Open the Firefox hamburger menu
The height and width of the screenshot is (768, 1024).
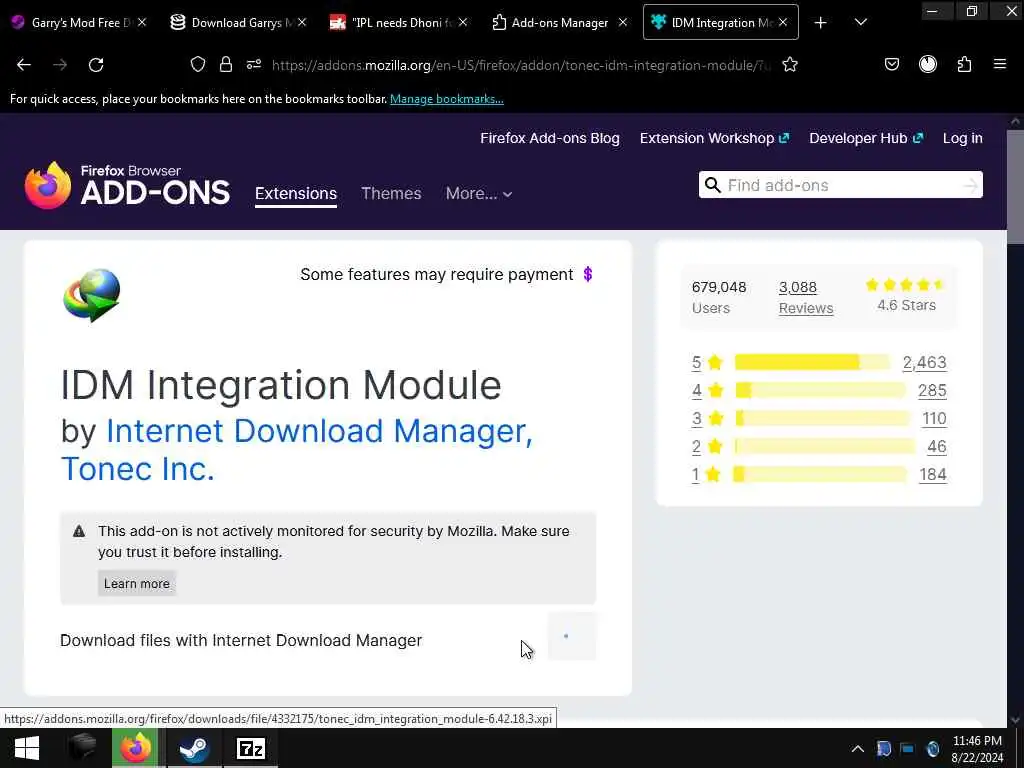(x=1000, y=64)
